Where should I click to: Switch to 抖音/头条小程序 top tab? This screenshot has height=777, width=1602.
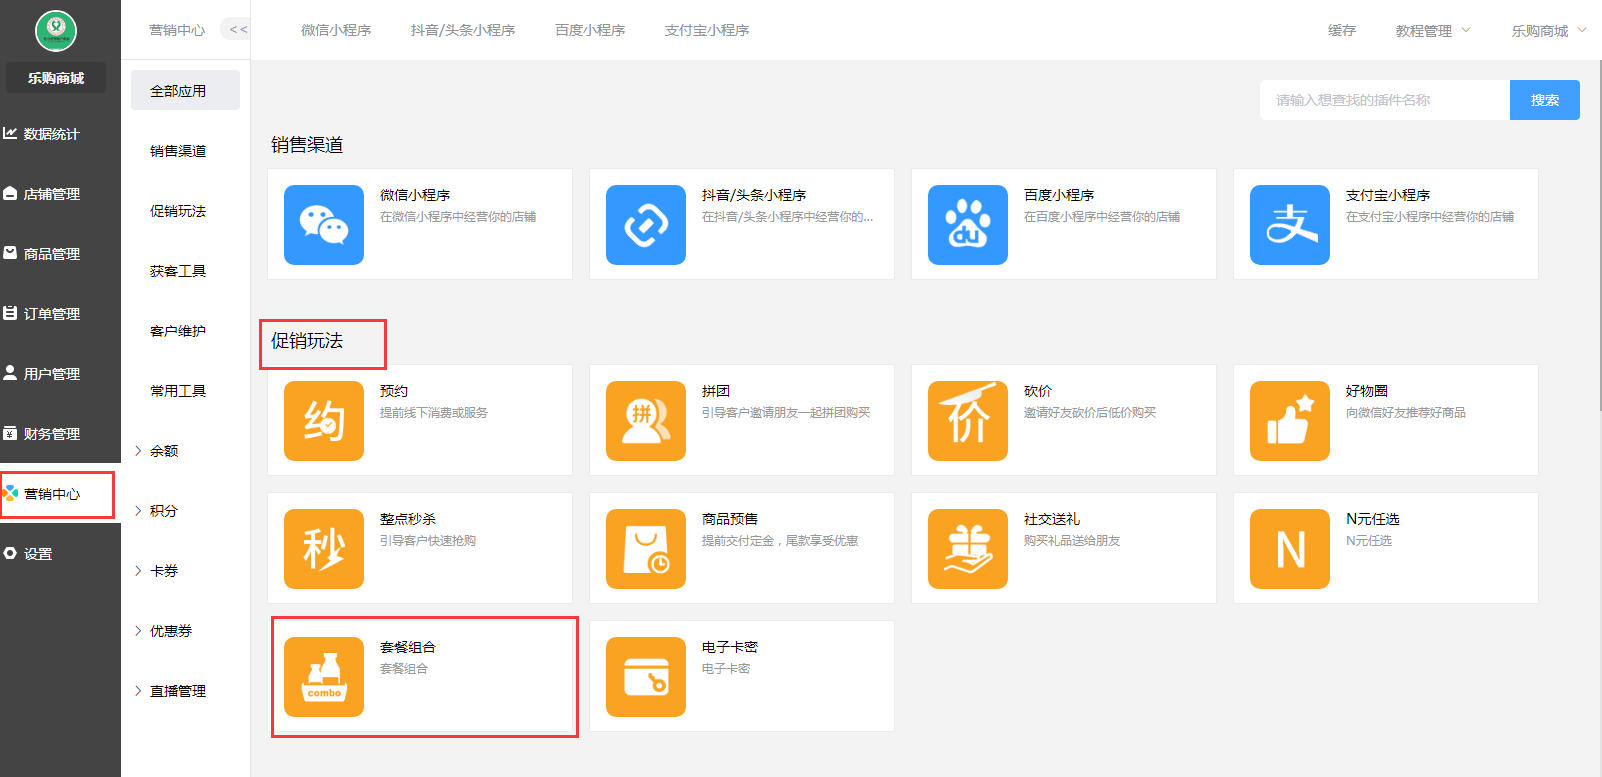pos(463,31)
